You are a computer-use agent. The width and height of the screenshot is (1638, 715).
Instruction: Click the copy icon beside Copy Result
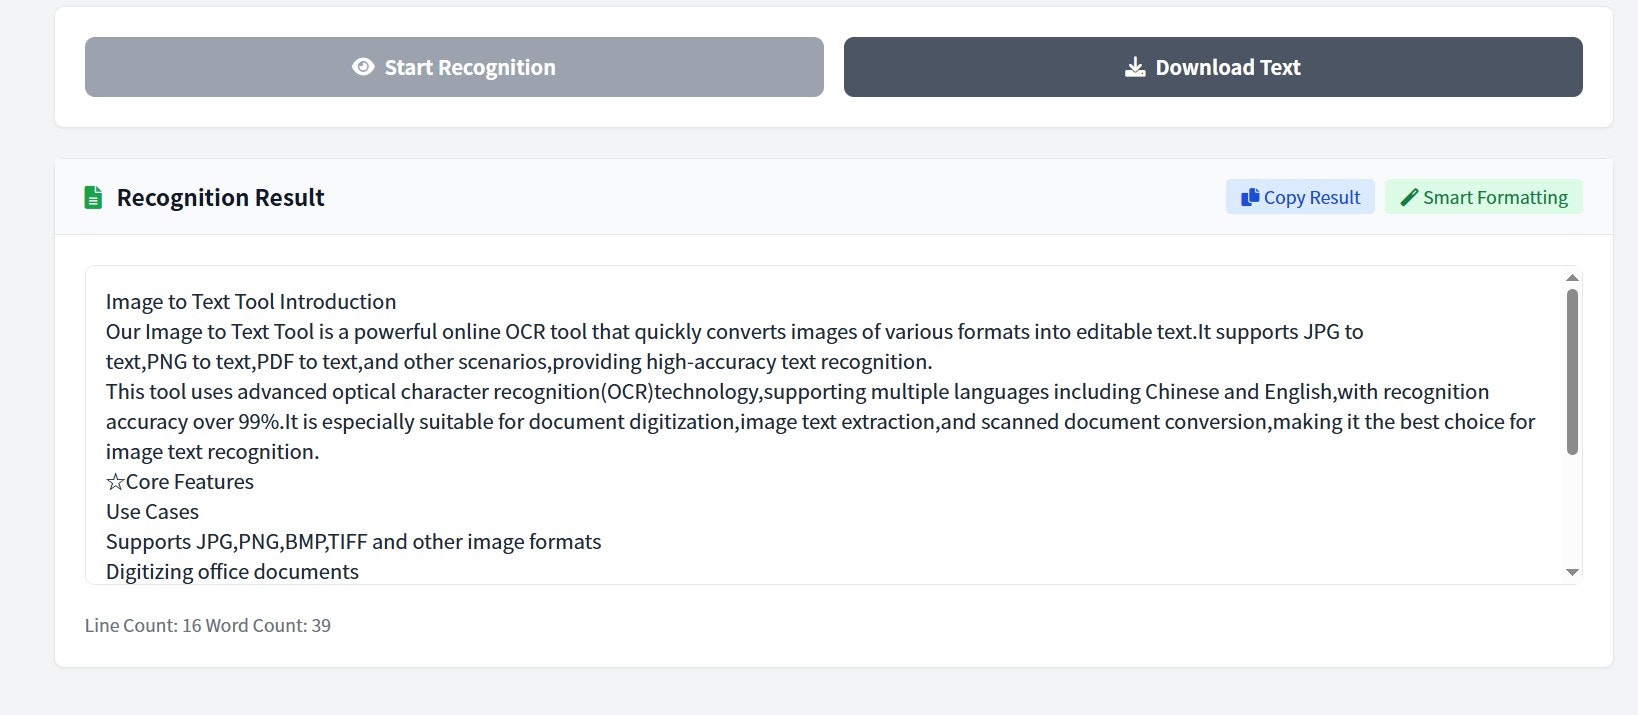(x=1249, y=196)
